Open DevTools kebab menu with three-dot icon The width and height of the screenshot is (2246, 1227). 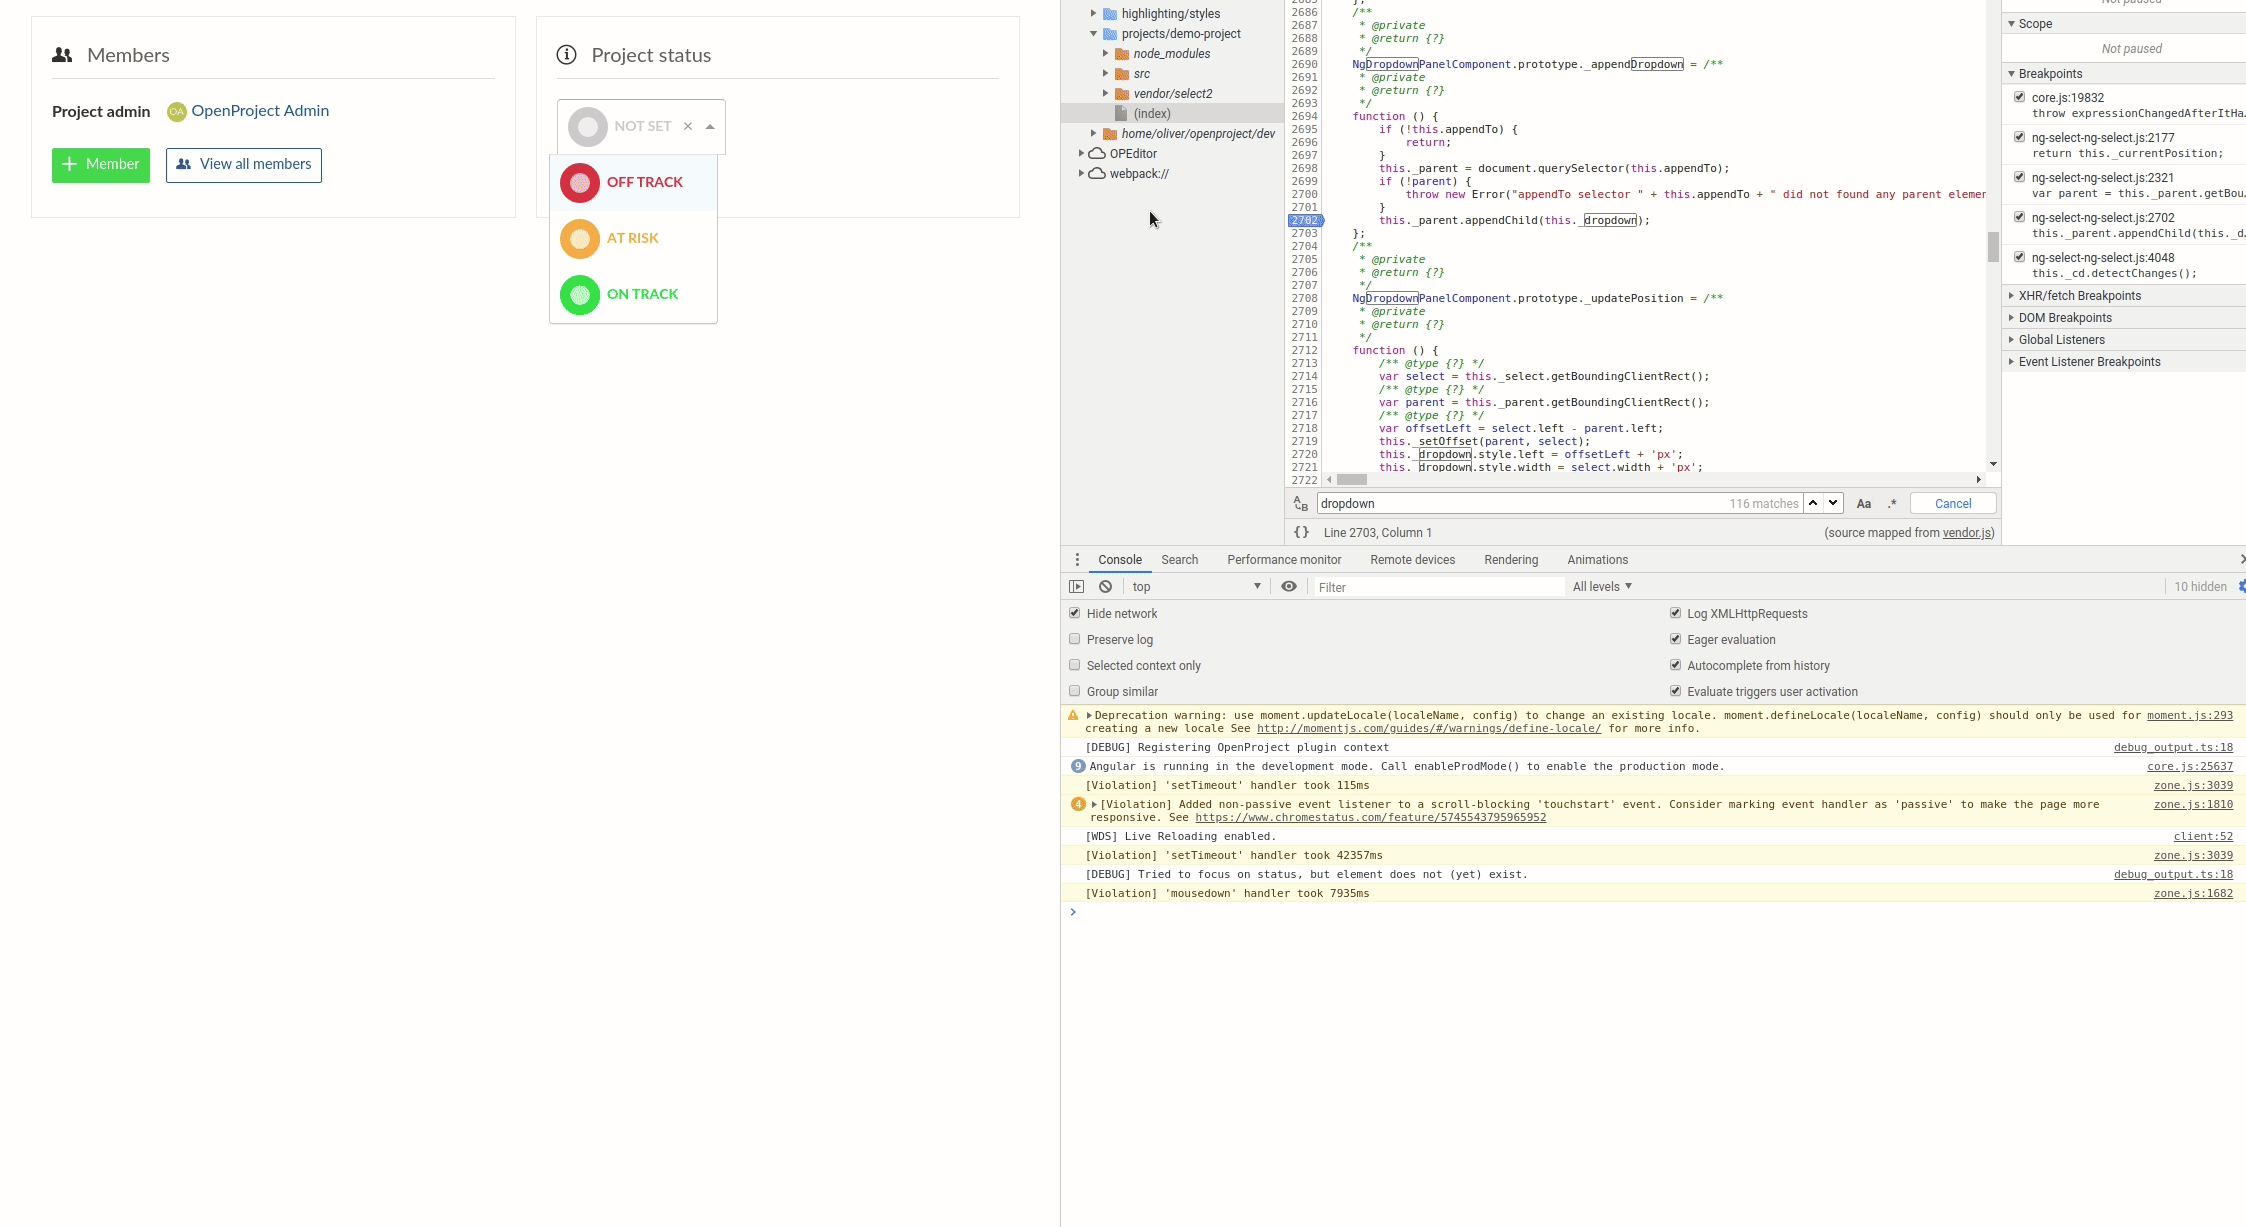click(x=1076, y=559)
